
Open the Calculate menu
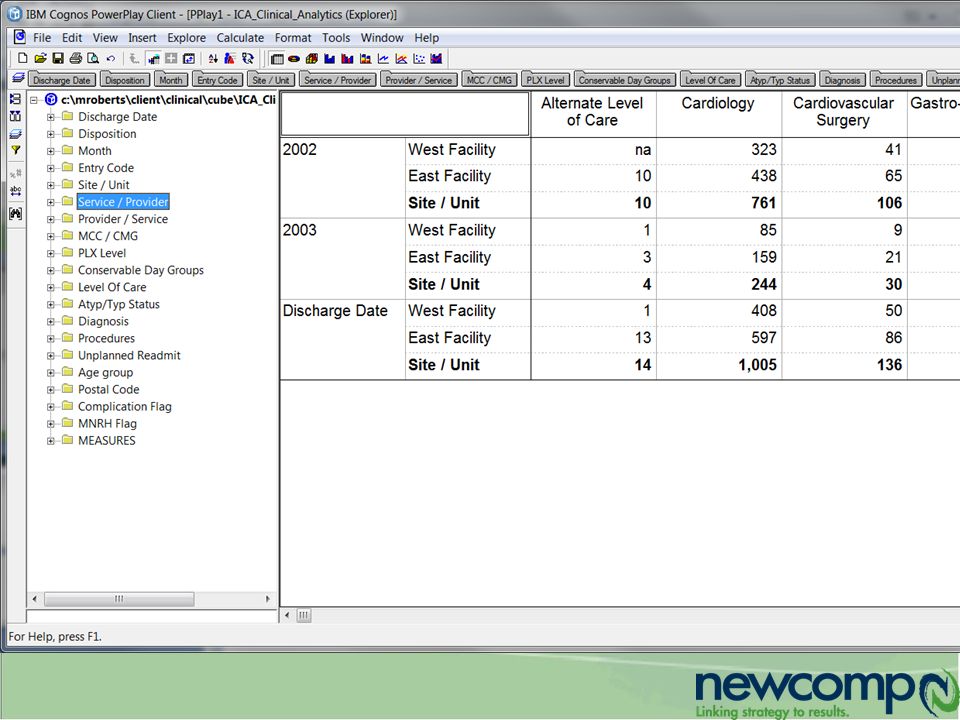tap(240, 38)
